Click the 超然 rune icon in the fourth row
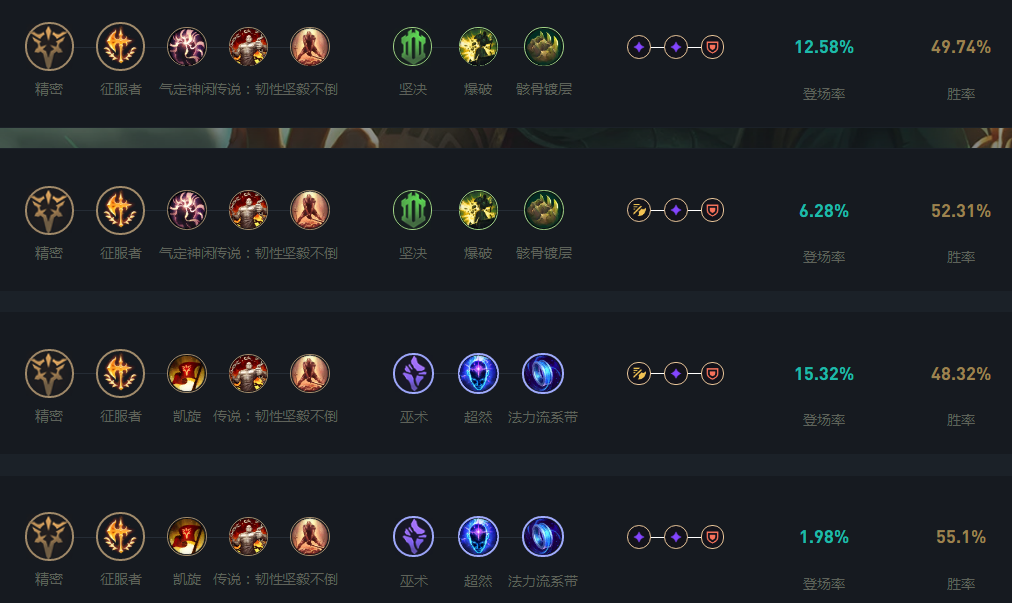 click(x=478, y=537)
